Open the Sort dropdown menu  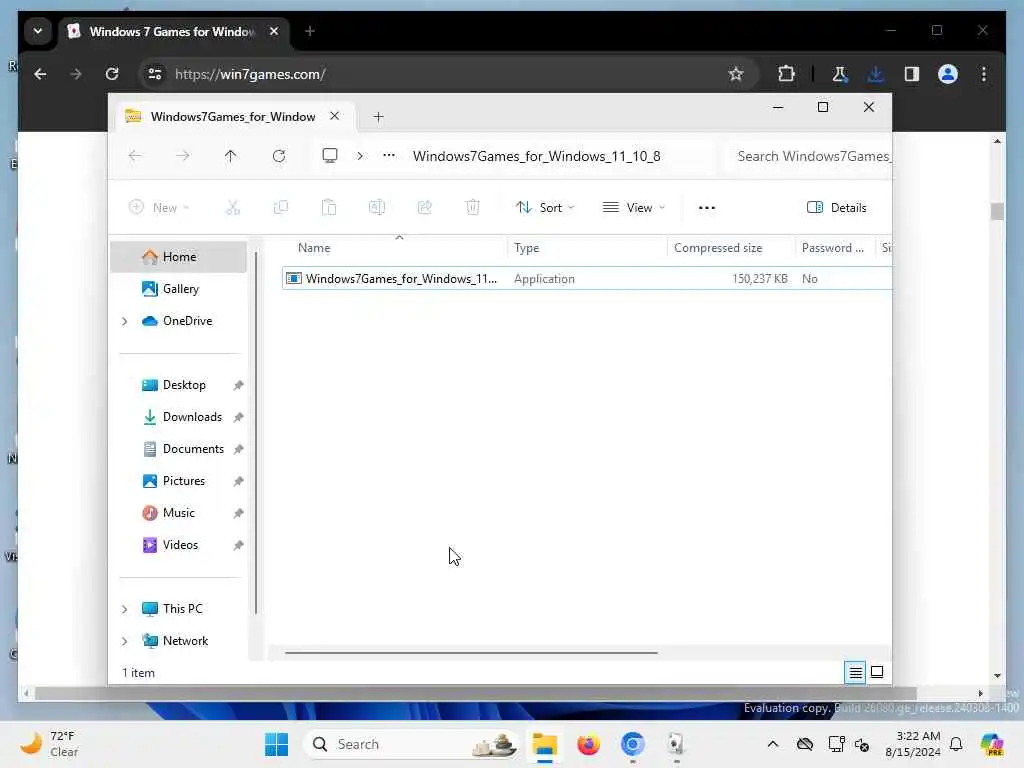[545, 208]
